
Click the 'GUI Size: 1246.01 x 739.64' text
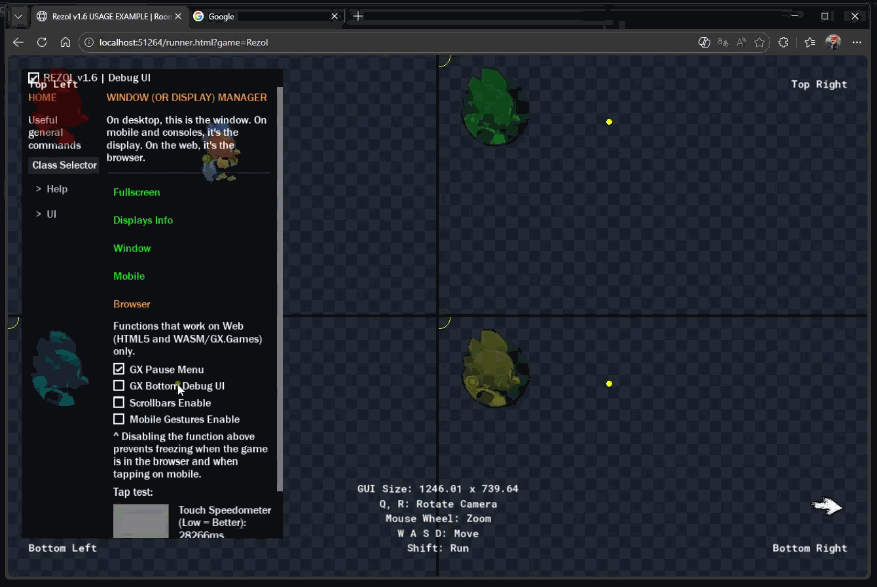438,489
